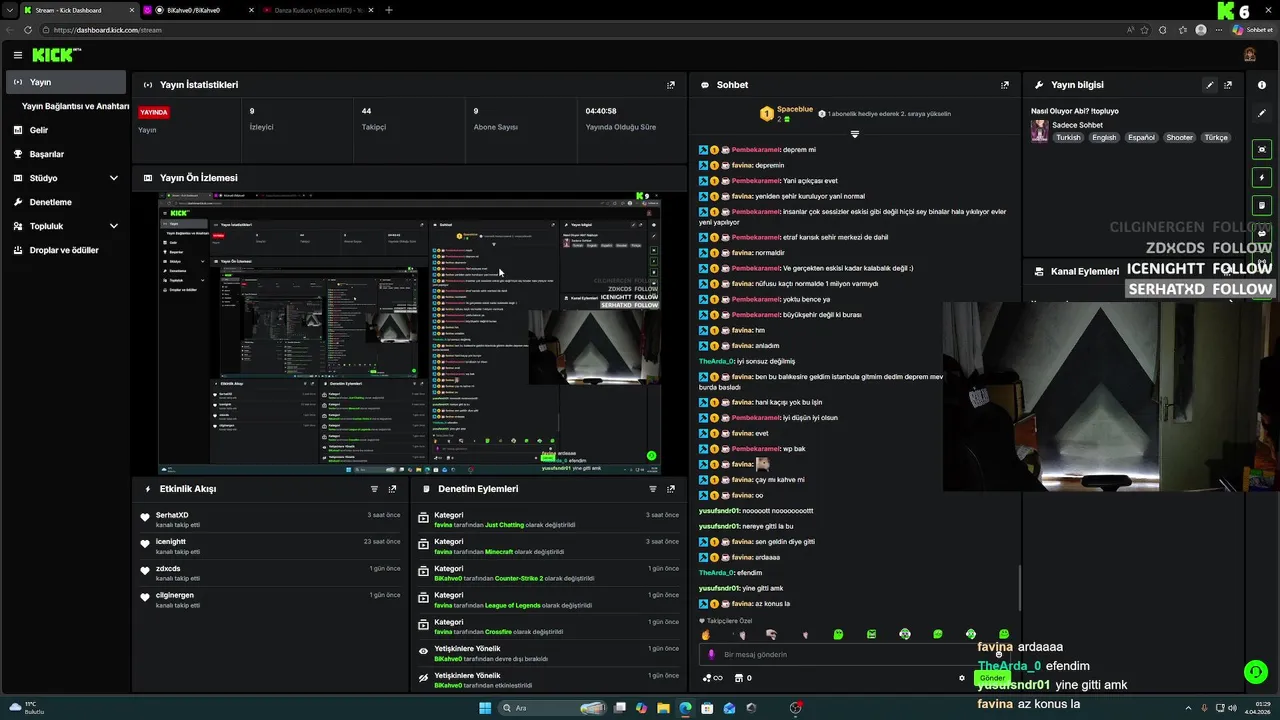This screenshot has height=720, width=1280.
Task: Click the Crossfire category link
Action: click(x=498, y=632)
